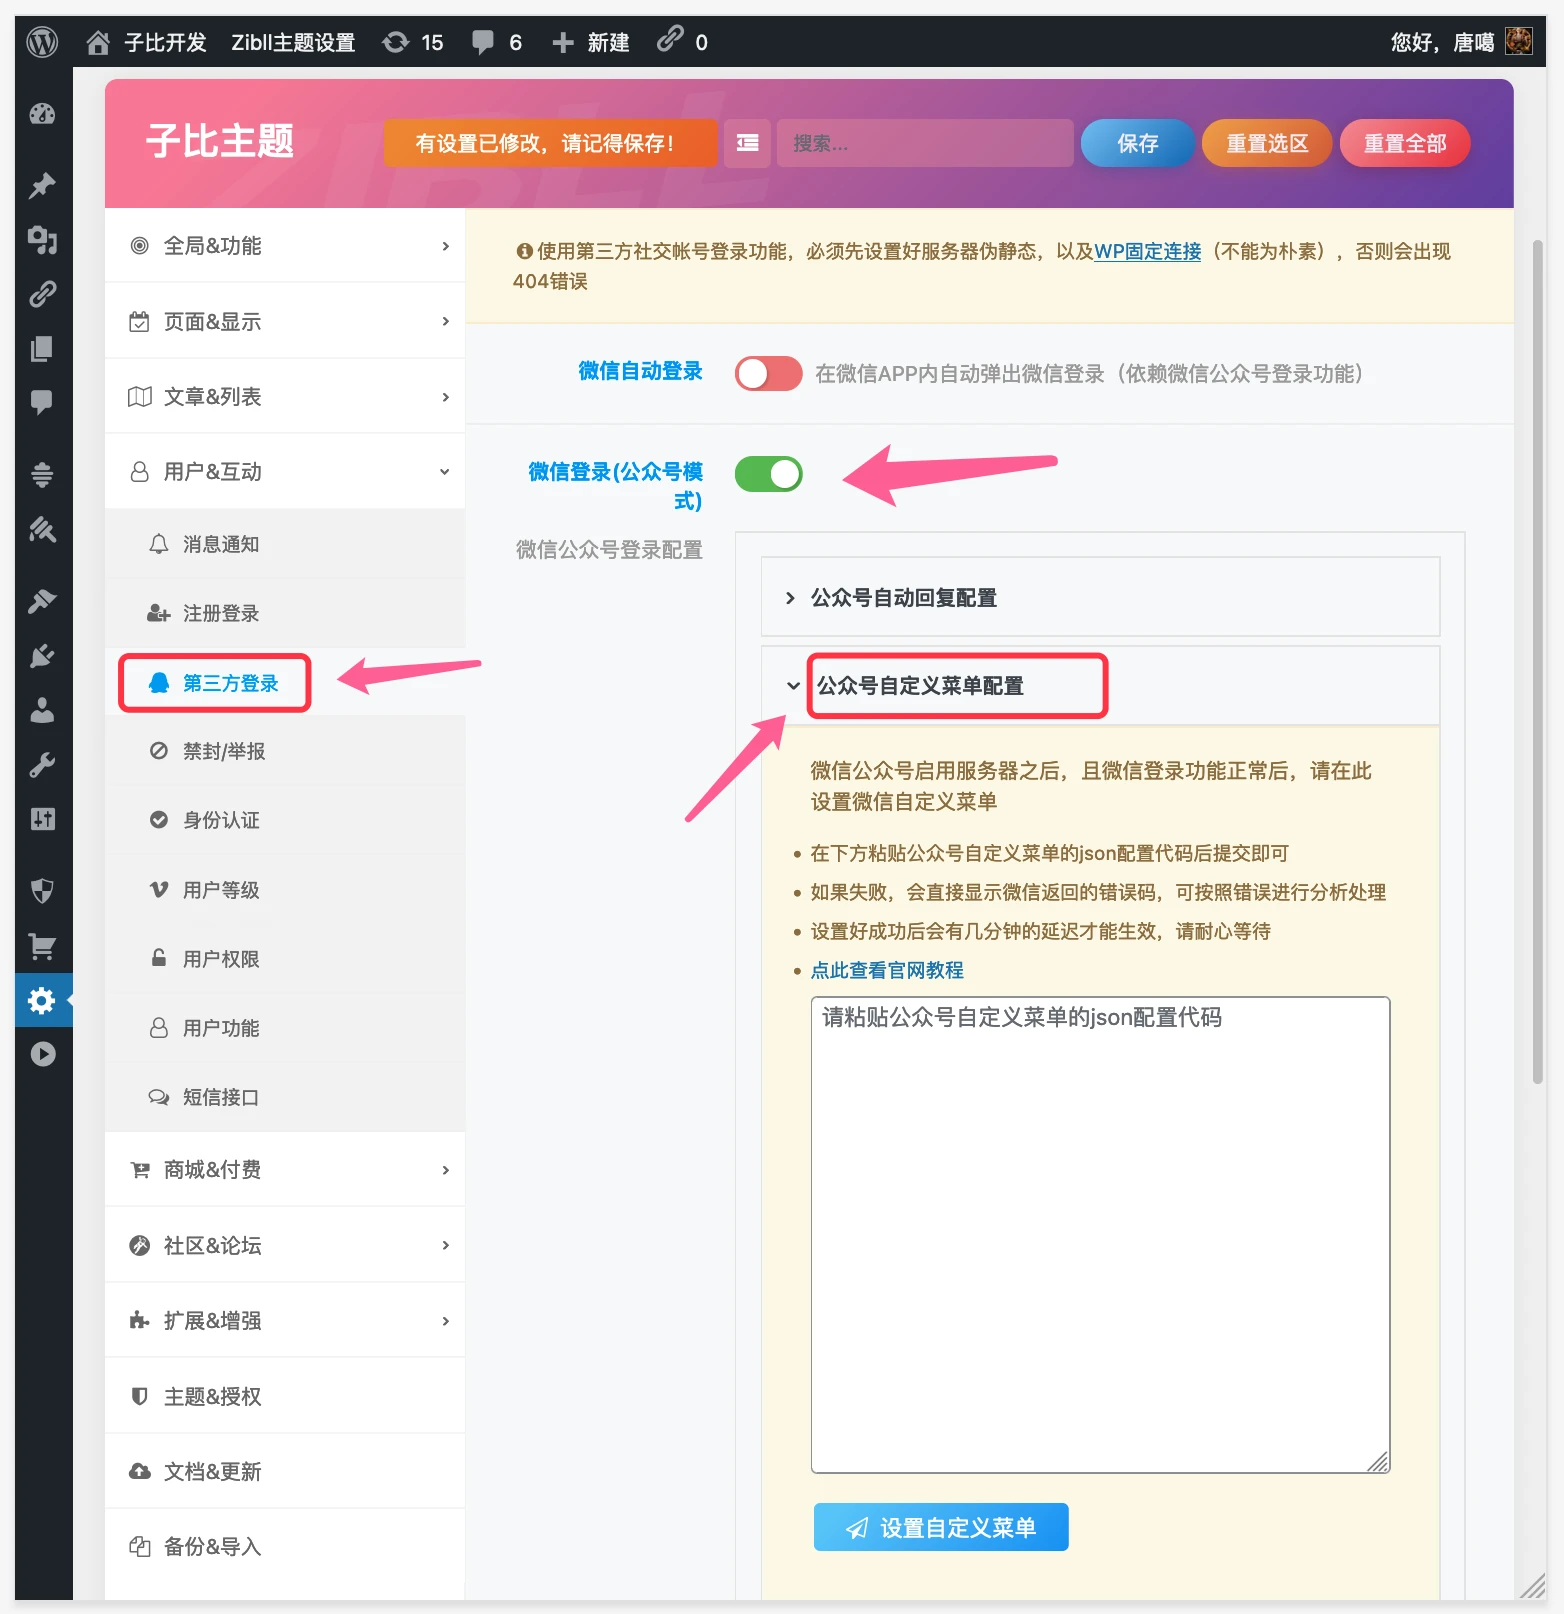Click the 重置选区 button
1564x1614 pixels.
point(1267,143)
